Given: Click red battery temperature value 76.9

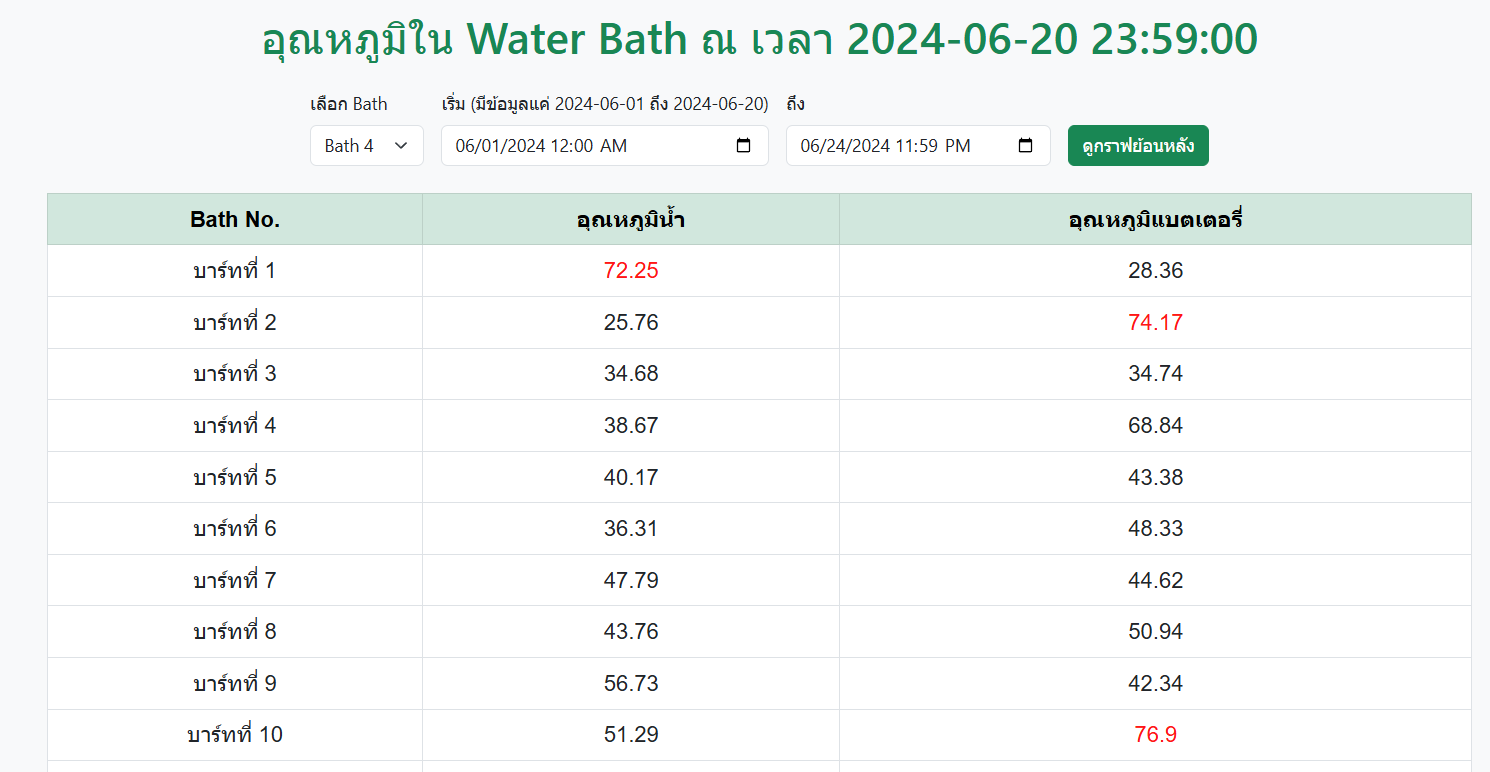Looking at the screenshot, I should [1155, 735].
